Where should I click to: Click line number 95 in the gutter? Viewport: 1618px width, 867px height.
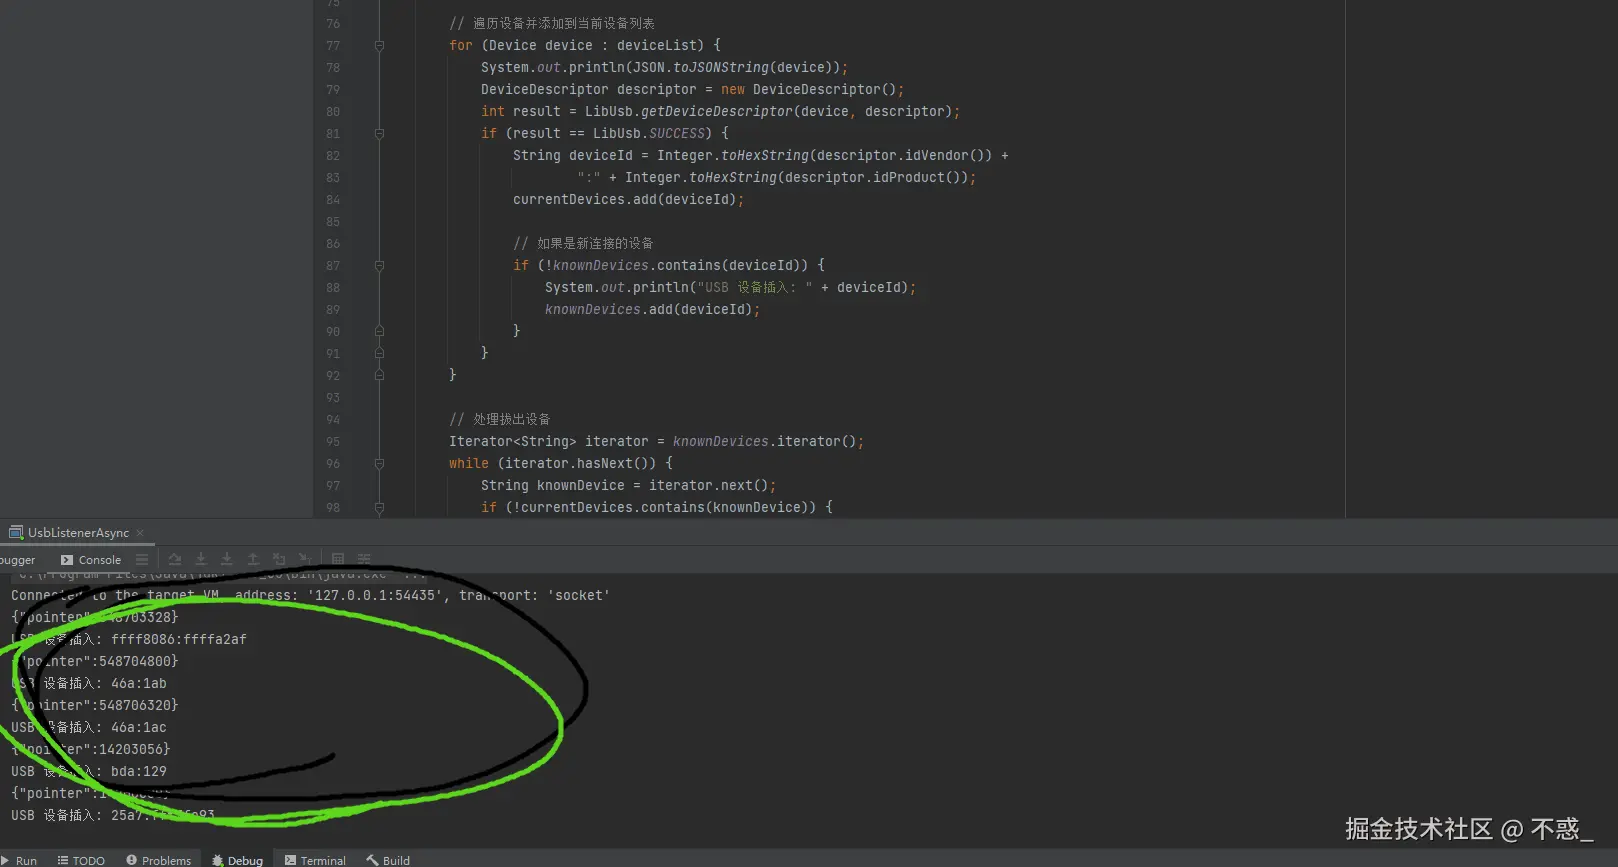[x=333, y=442]
